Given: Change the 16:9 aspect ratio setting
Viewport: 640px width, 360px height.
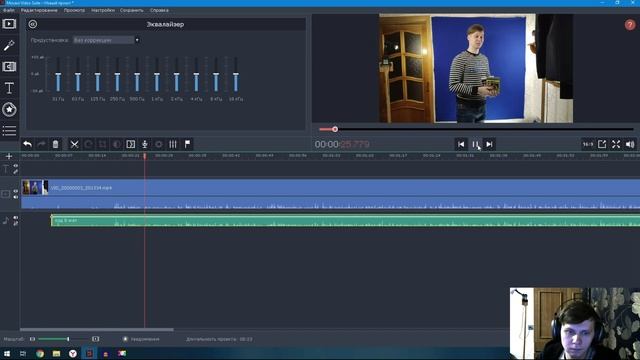Looking at the screenshot, I should coord(588,144).
